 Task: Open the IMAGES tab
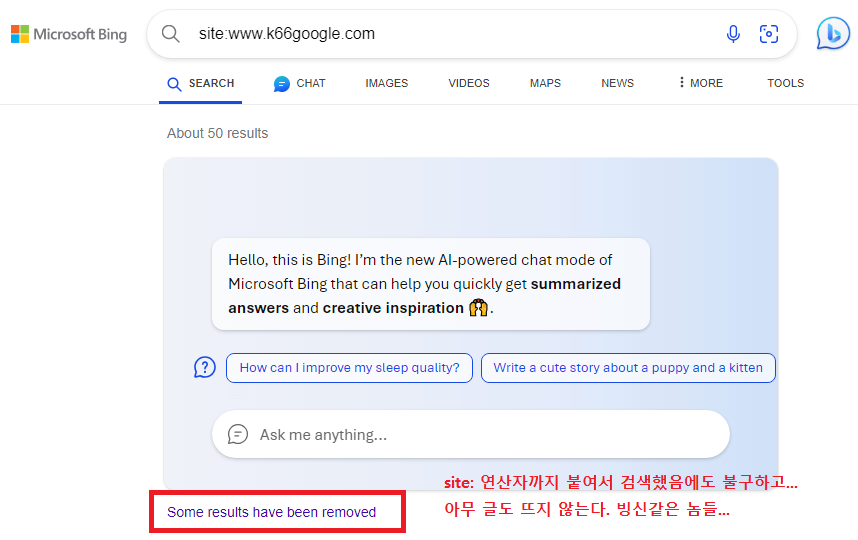pos(386,83)
